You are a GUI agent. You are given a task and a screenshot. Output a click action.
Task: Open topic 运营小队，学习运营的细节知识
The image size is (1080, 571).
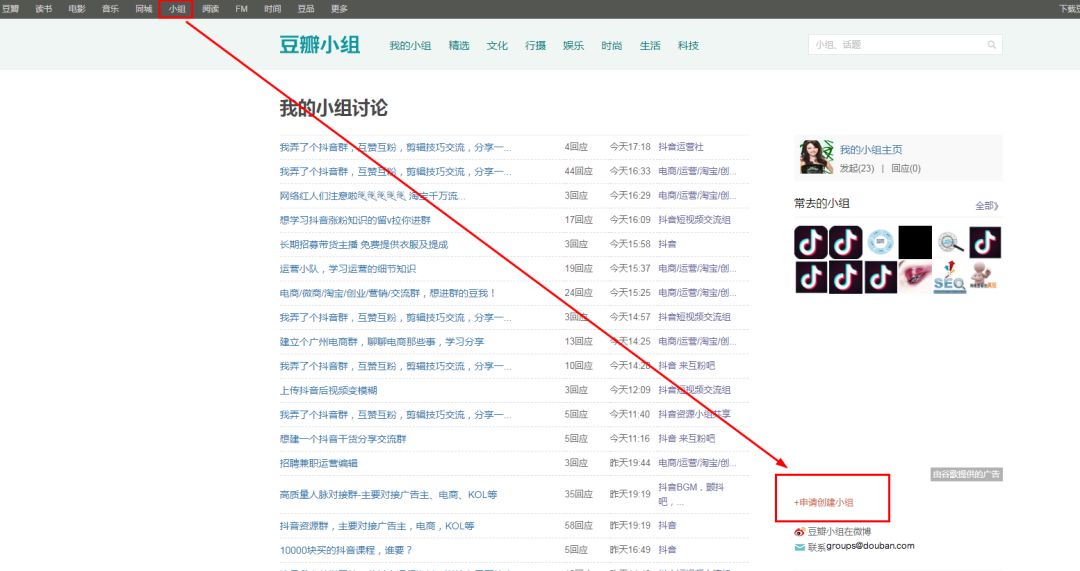[347, 269]
